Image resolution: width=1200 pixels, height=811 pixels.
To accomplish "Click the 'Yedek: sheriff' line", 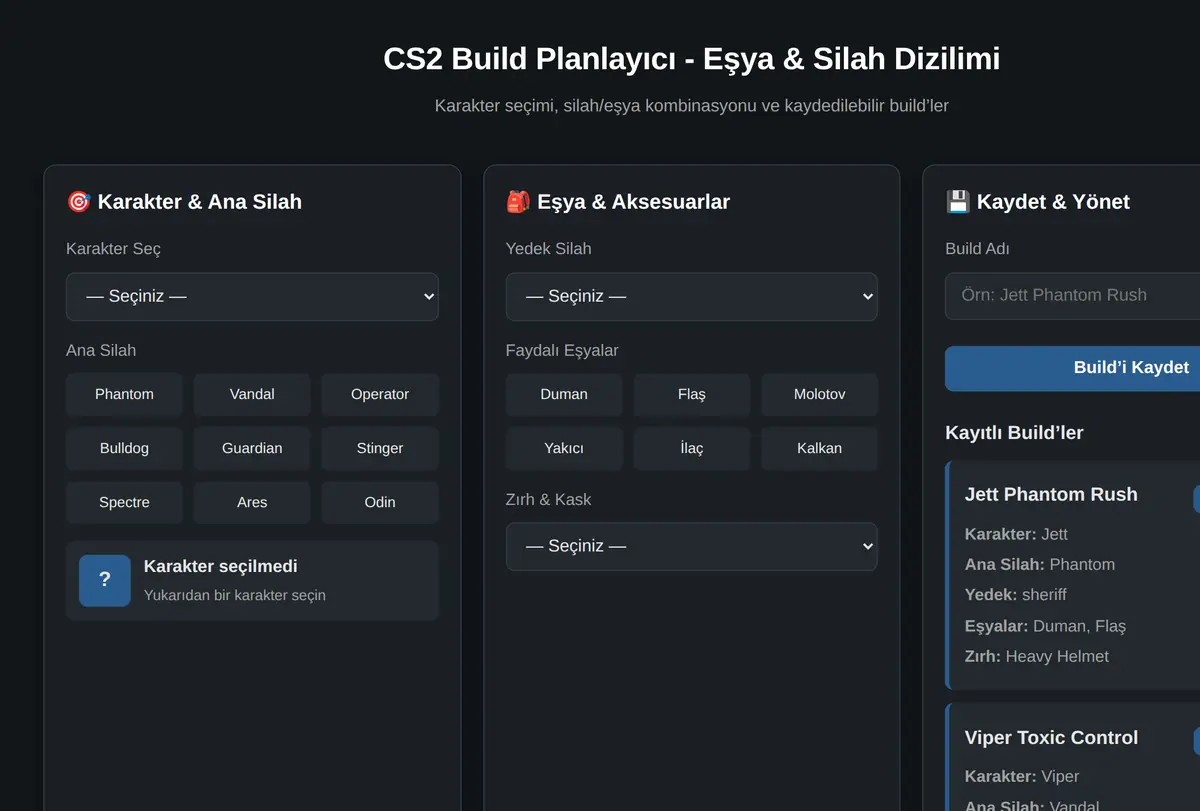I will (x=1016, y=595).
